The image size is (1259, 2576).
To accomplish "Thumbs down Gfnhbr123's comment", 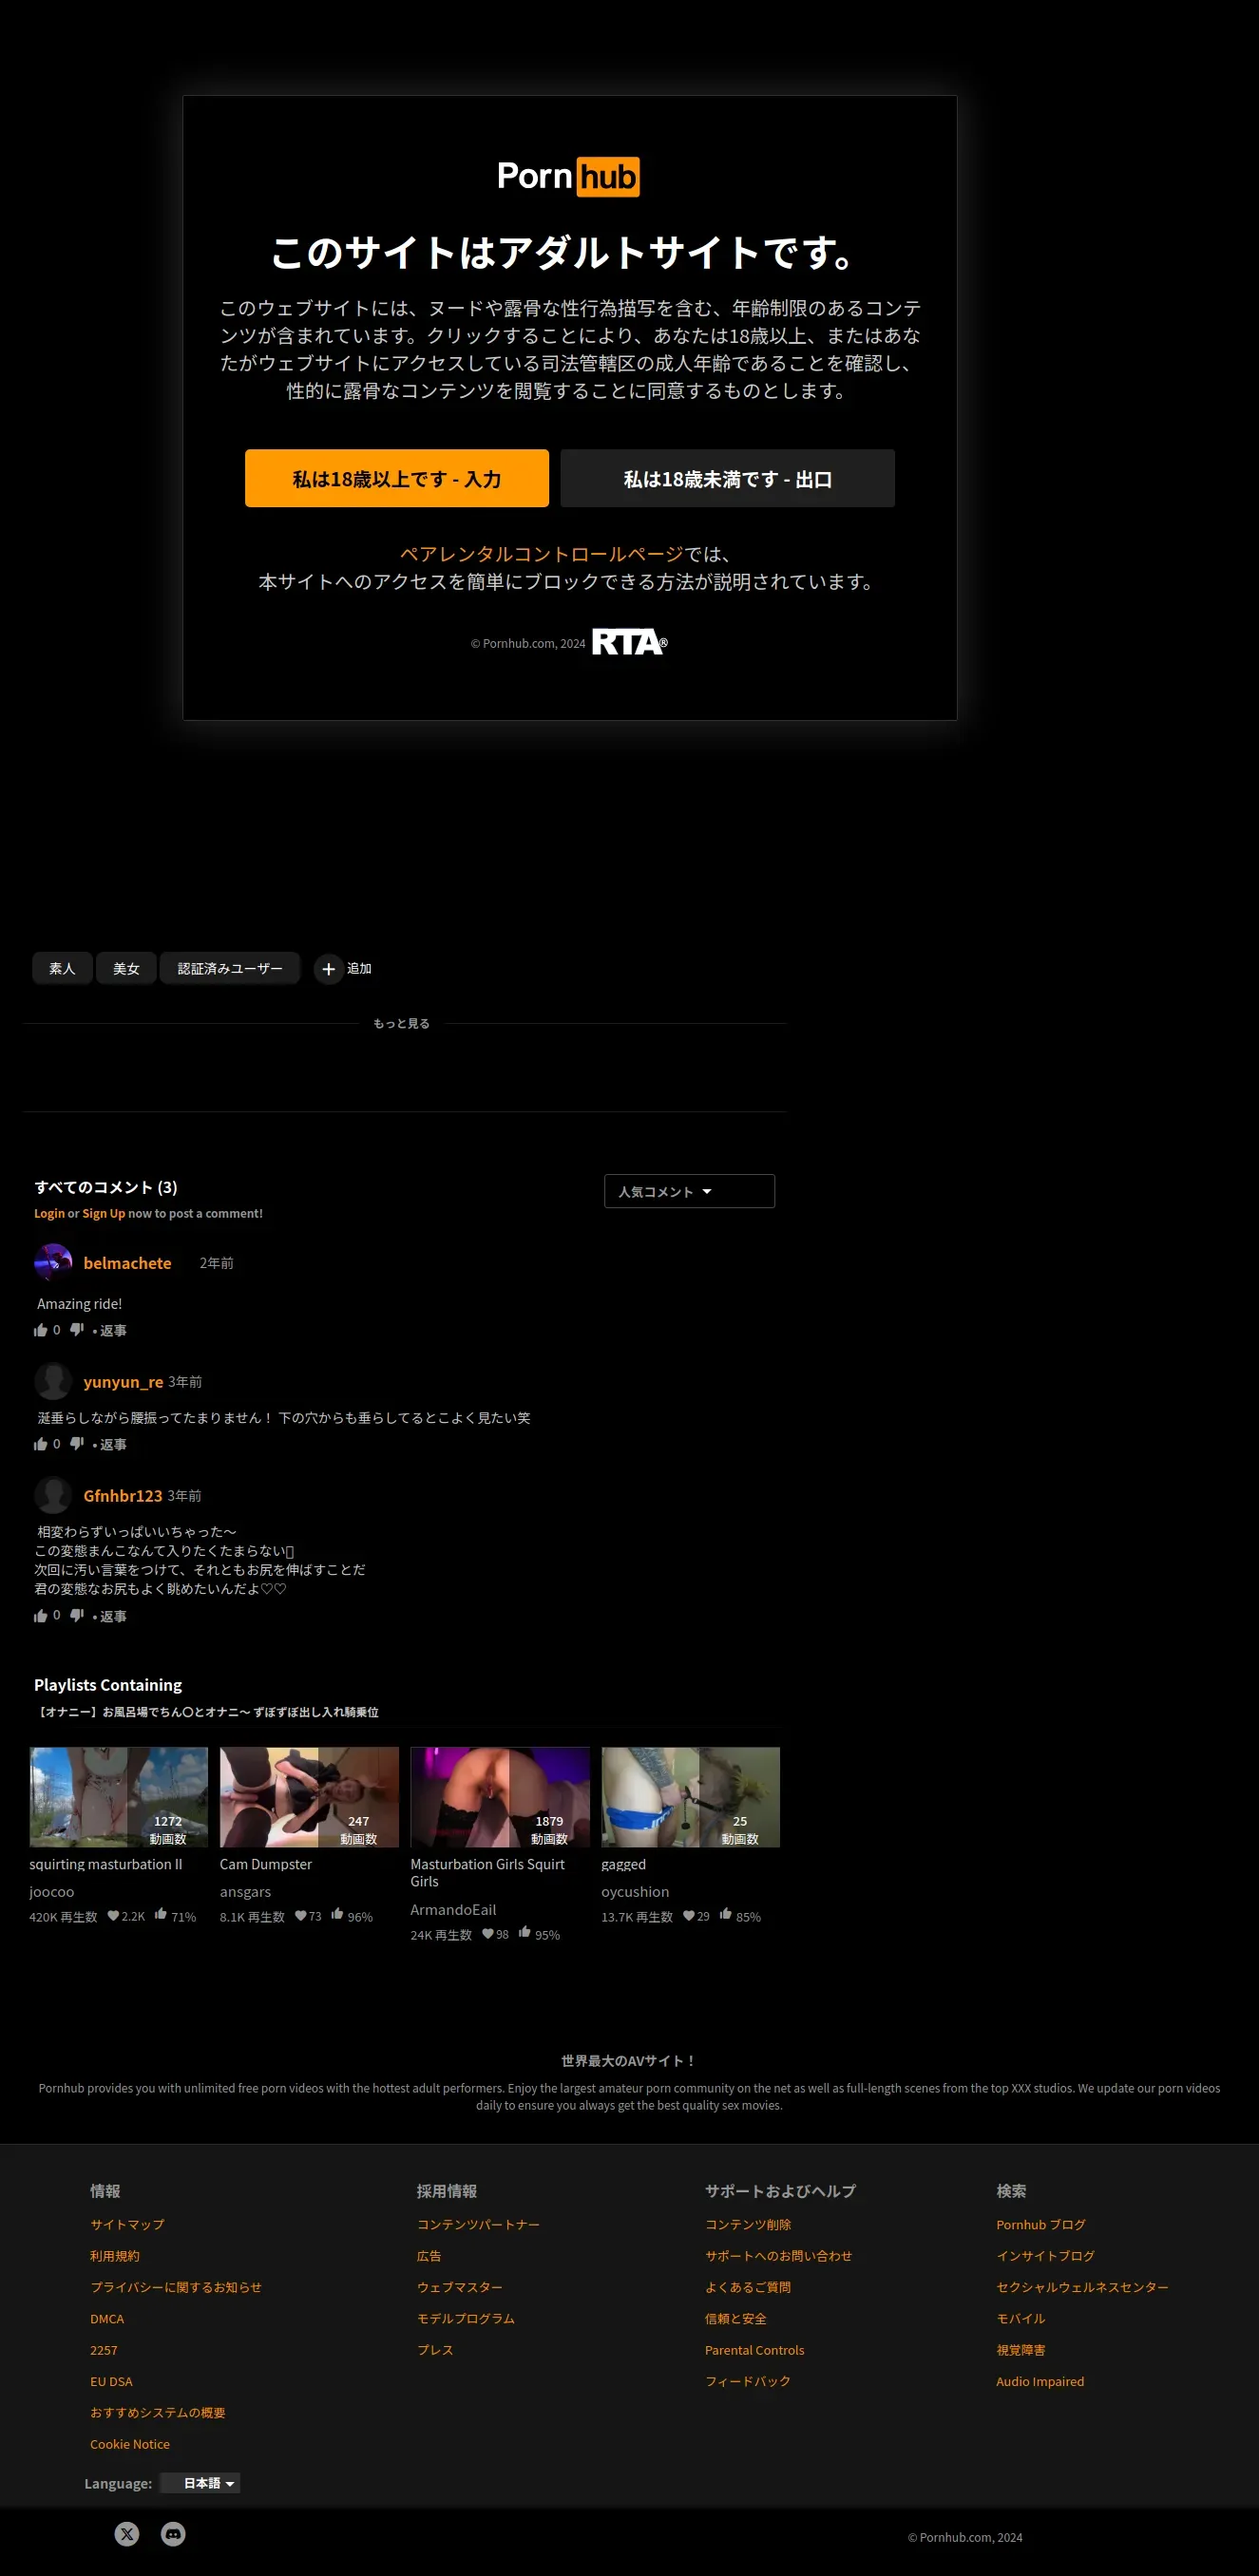I will (x=77, y=1616).
